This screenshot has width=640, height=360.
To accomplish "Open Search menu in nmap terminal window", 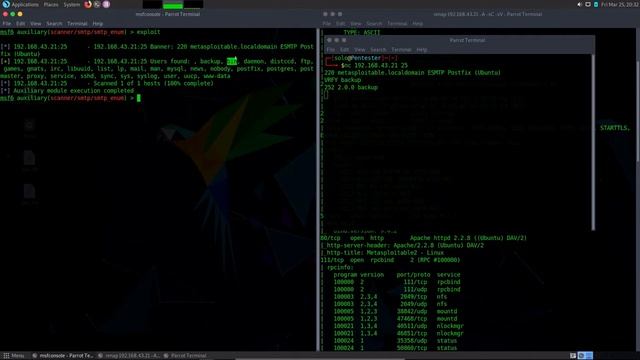I will click(374, 24).
